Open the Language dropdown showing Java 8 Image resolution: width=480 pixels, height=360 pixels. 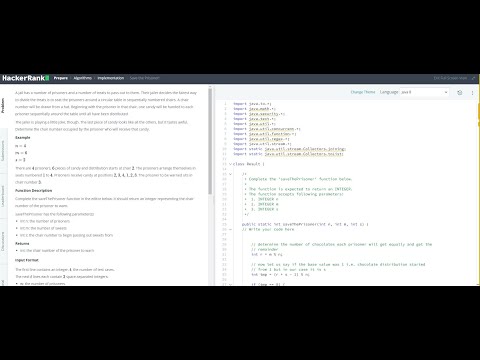pyautogui.click(x=424, y=92)
